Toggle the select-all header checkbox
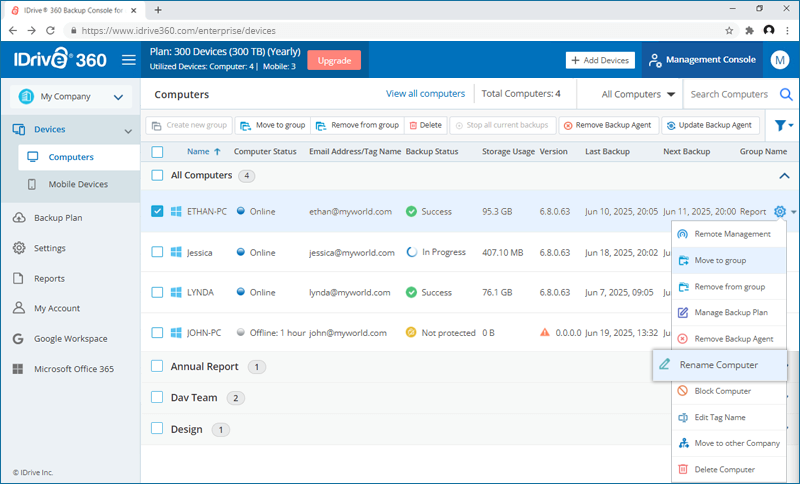 point(157,151)
